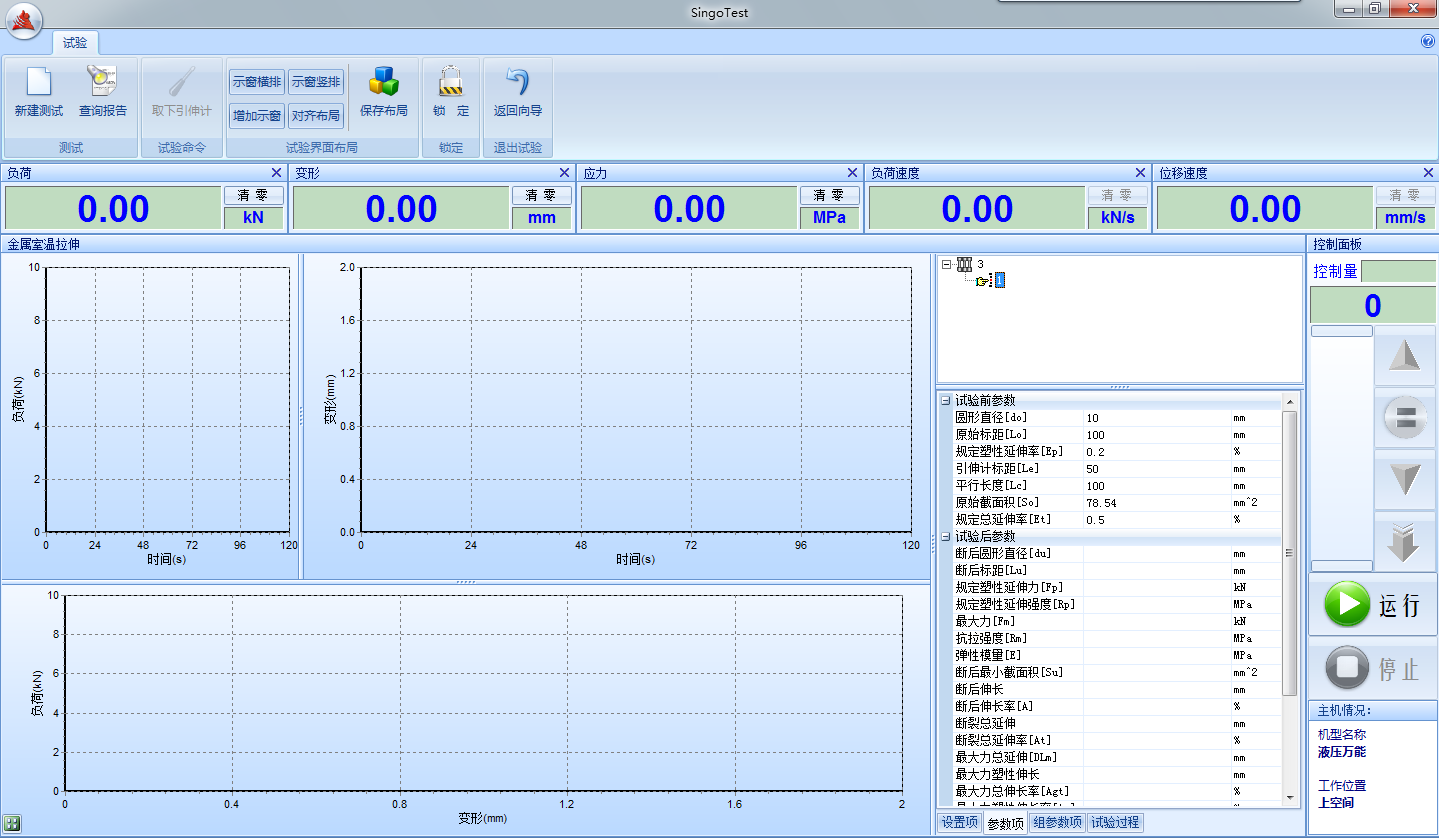Click the 锁定 padlock icon
This screenshot has width=1439, height=838.
point(451,82)
